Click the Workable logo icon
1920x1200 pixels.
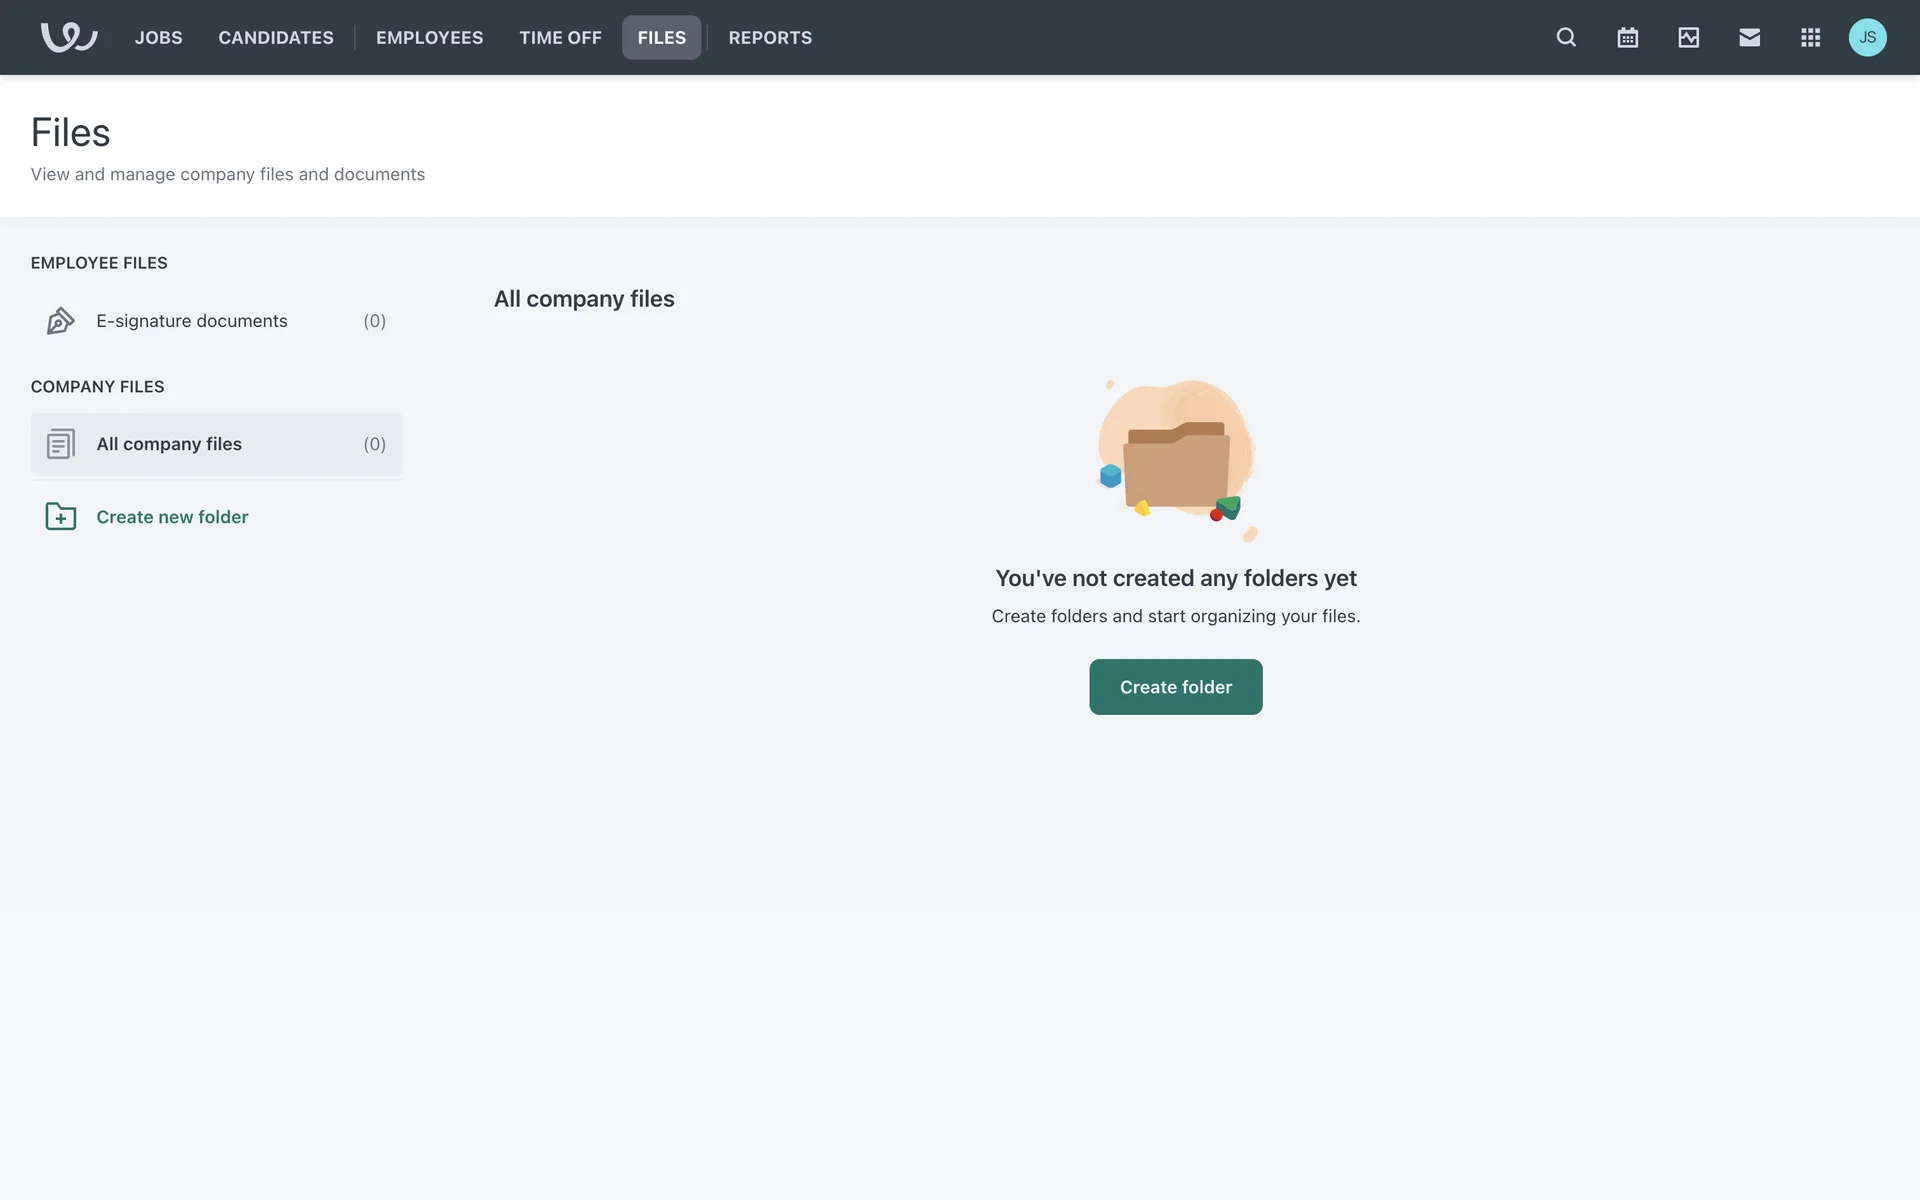(x=68, y=37)
